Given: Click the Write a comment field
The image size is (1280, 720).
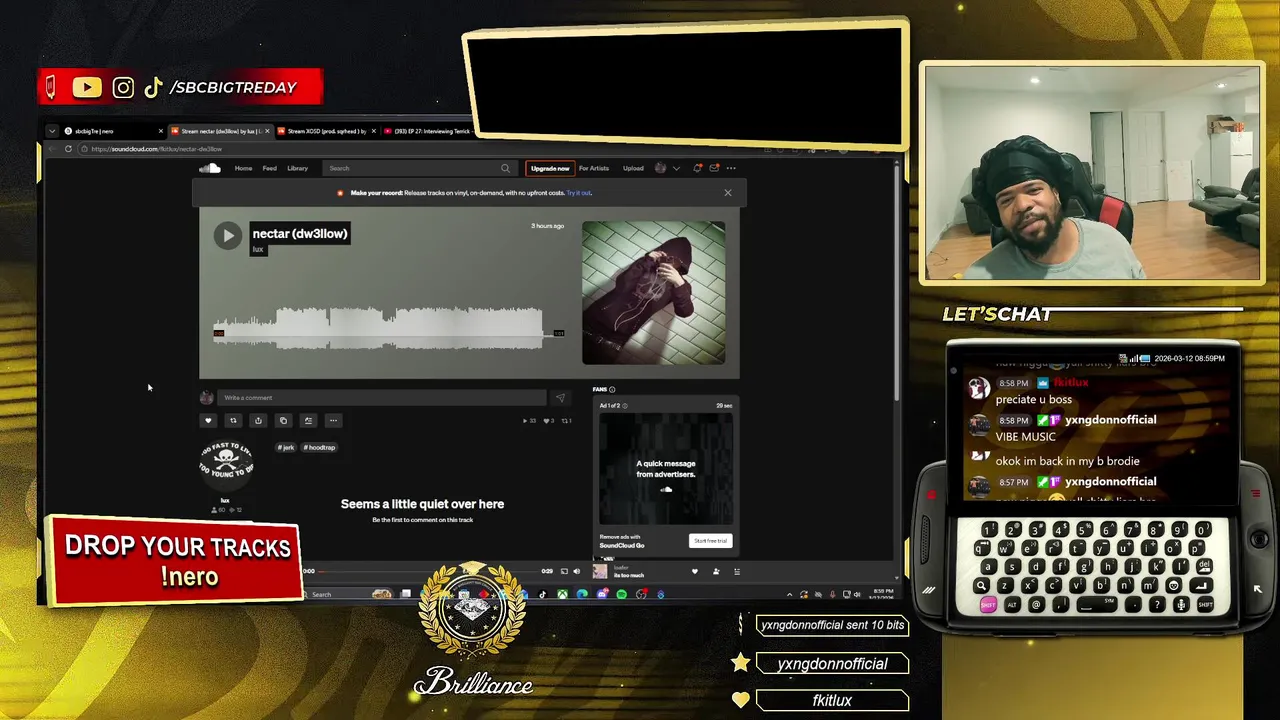Looking at the screenshot, I should (382, 398).
